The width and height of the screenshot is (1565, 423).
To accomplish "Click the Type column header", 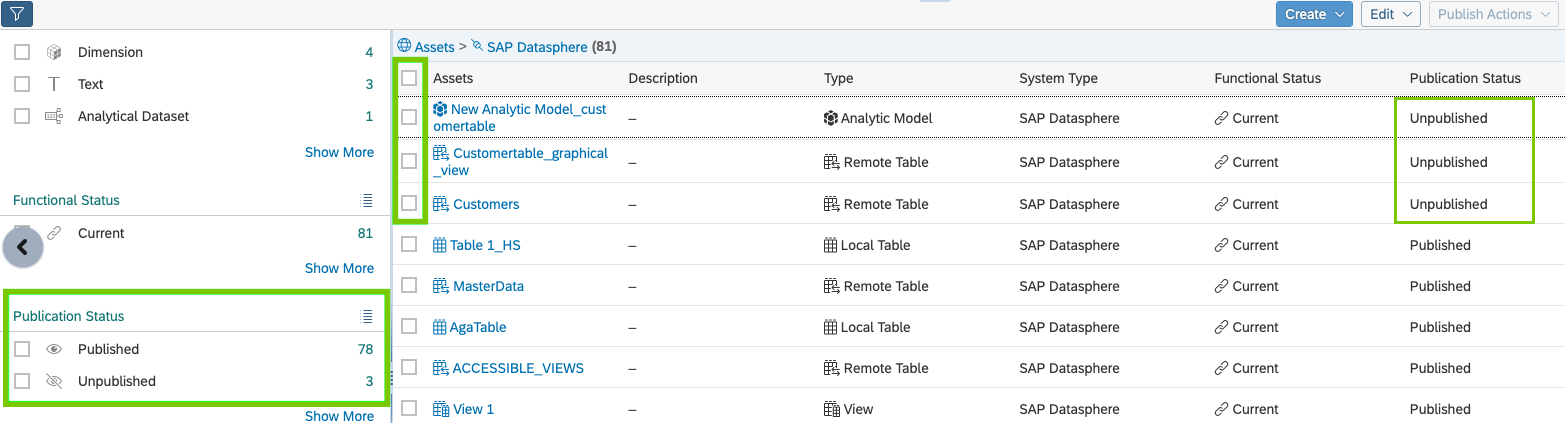I will (838, 78).
